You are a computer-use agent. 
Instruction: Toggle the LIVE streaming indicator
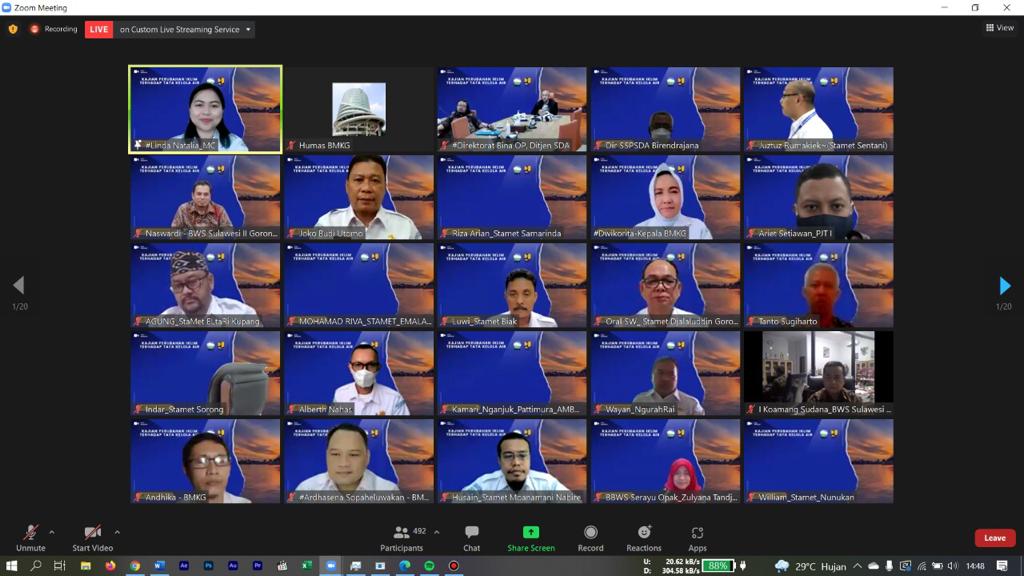(98, 29)
